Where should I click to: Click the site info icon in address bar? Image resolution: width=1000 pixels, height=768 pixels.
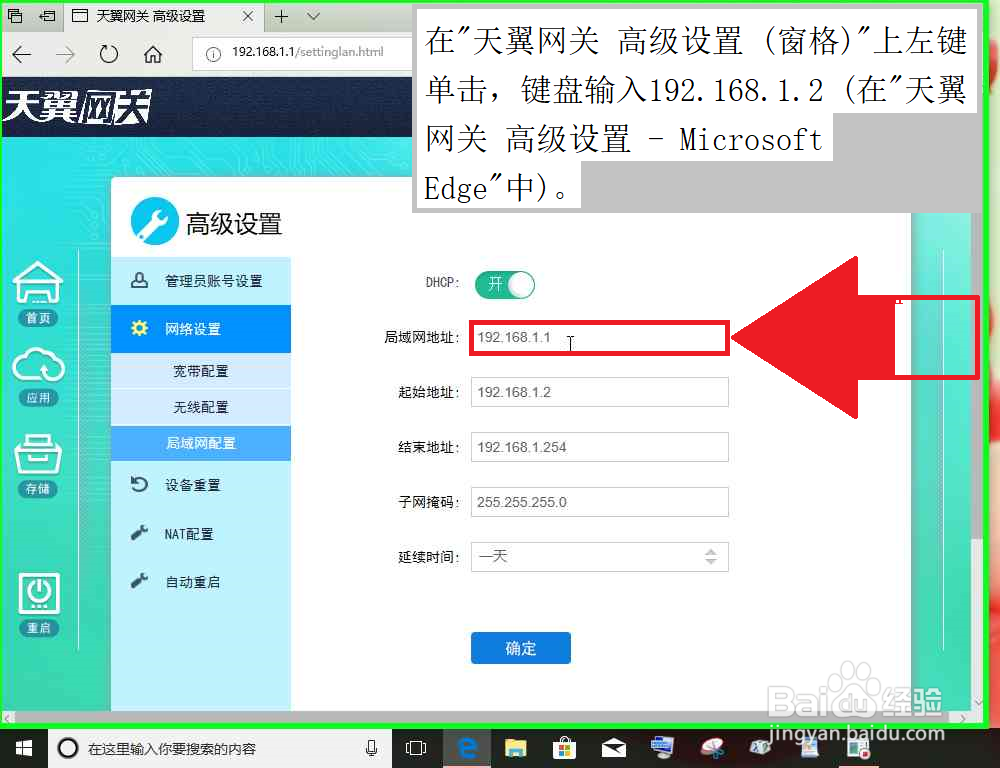(x=213, y=55)
